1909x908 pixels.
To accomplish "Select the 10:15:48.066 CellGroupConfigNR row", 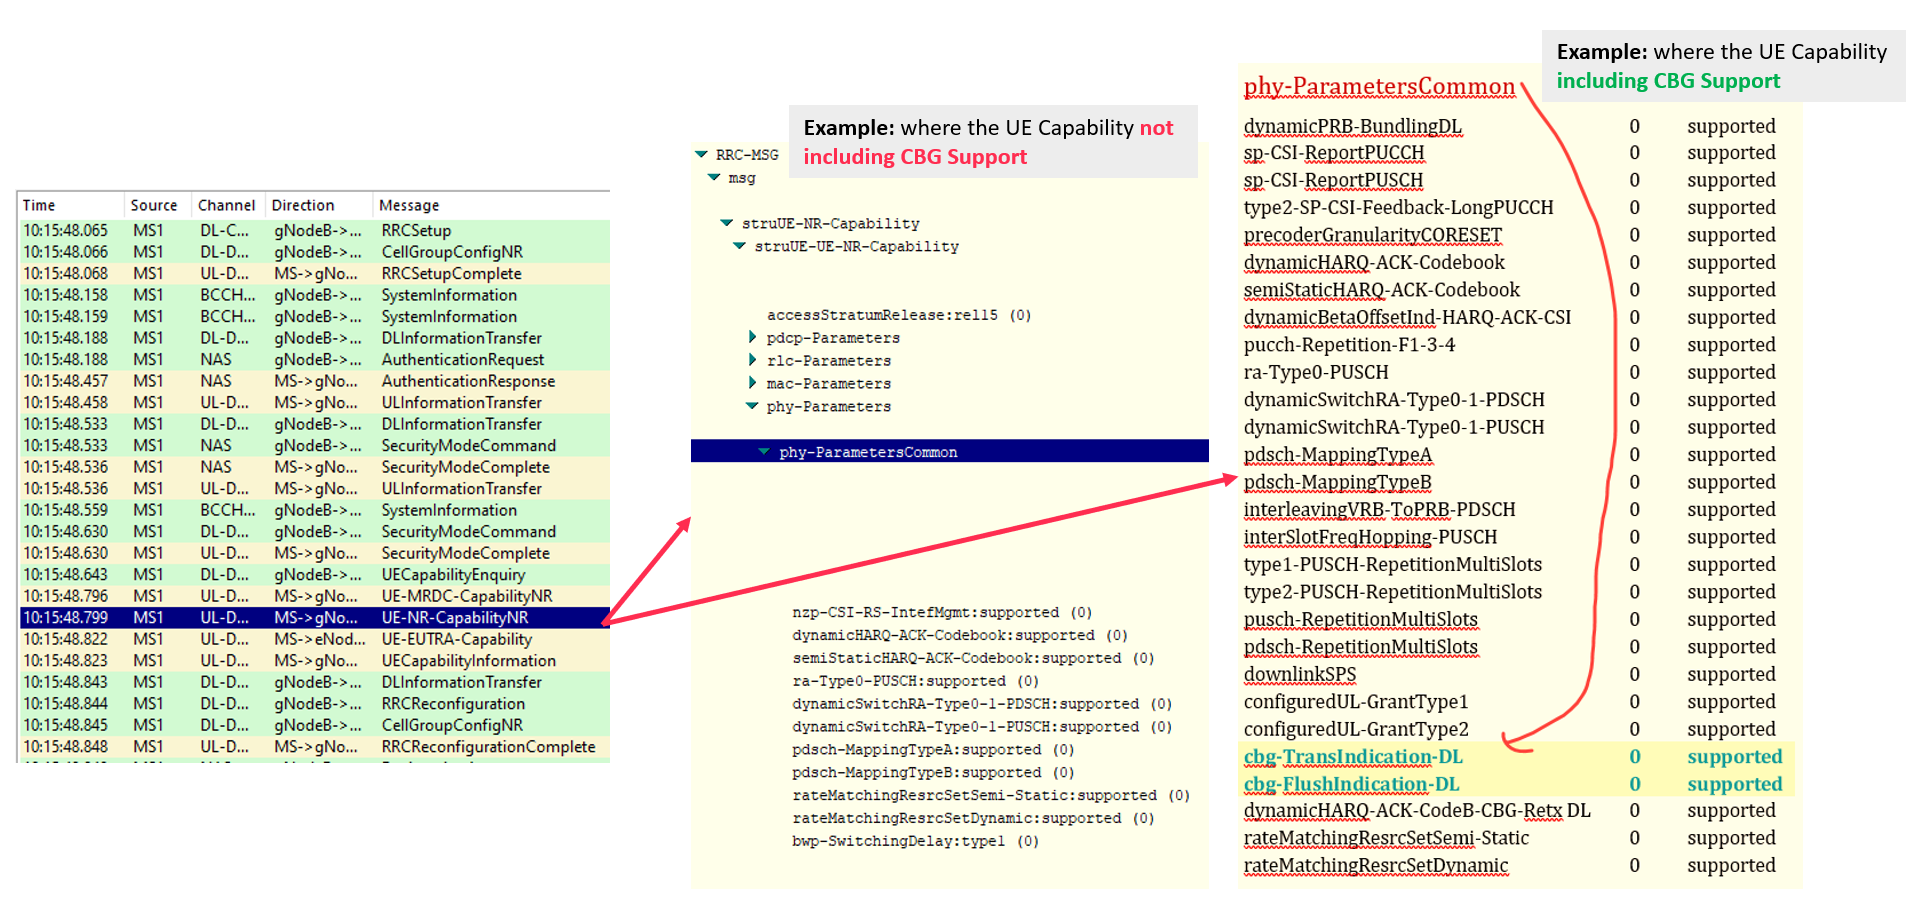I will point(314,252).
